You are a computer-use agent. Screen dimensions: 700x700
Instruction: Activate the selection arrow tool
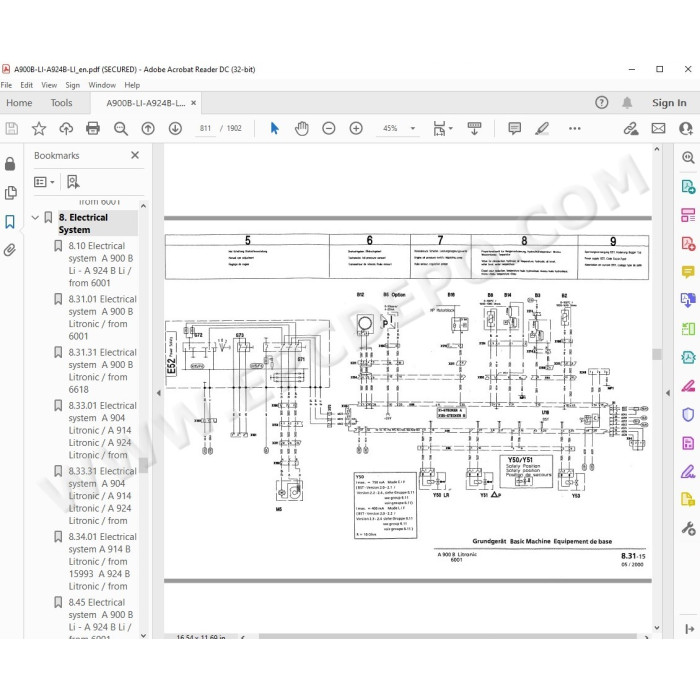pos(275,129)
